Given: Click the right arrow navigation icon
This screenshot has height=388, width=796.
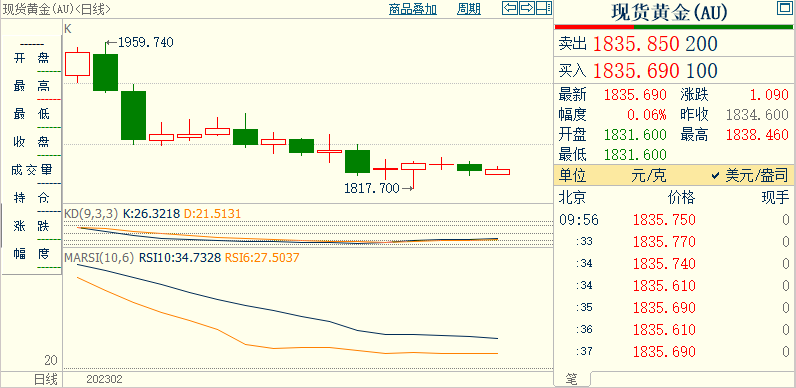Looking at the screenshot, I should coord(527,8).
